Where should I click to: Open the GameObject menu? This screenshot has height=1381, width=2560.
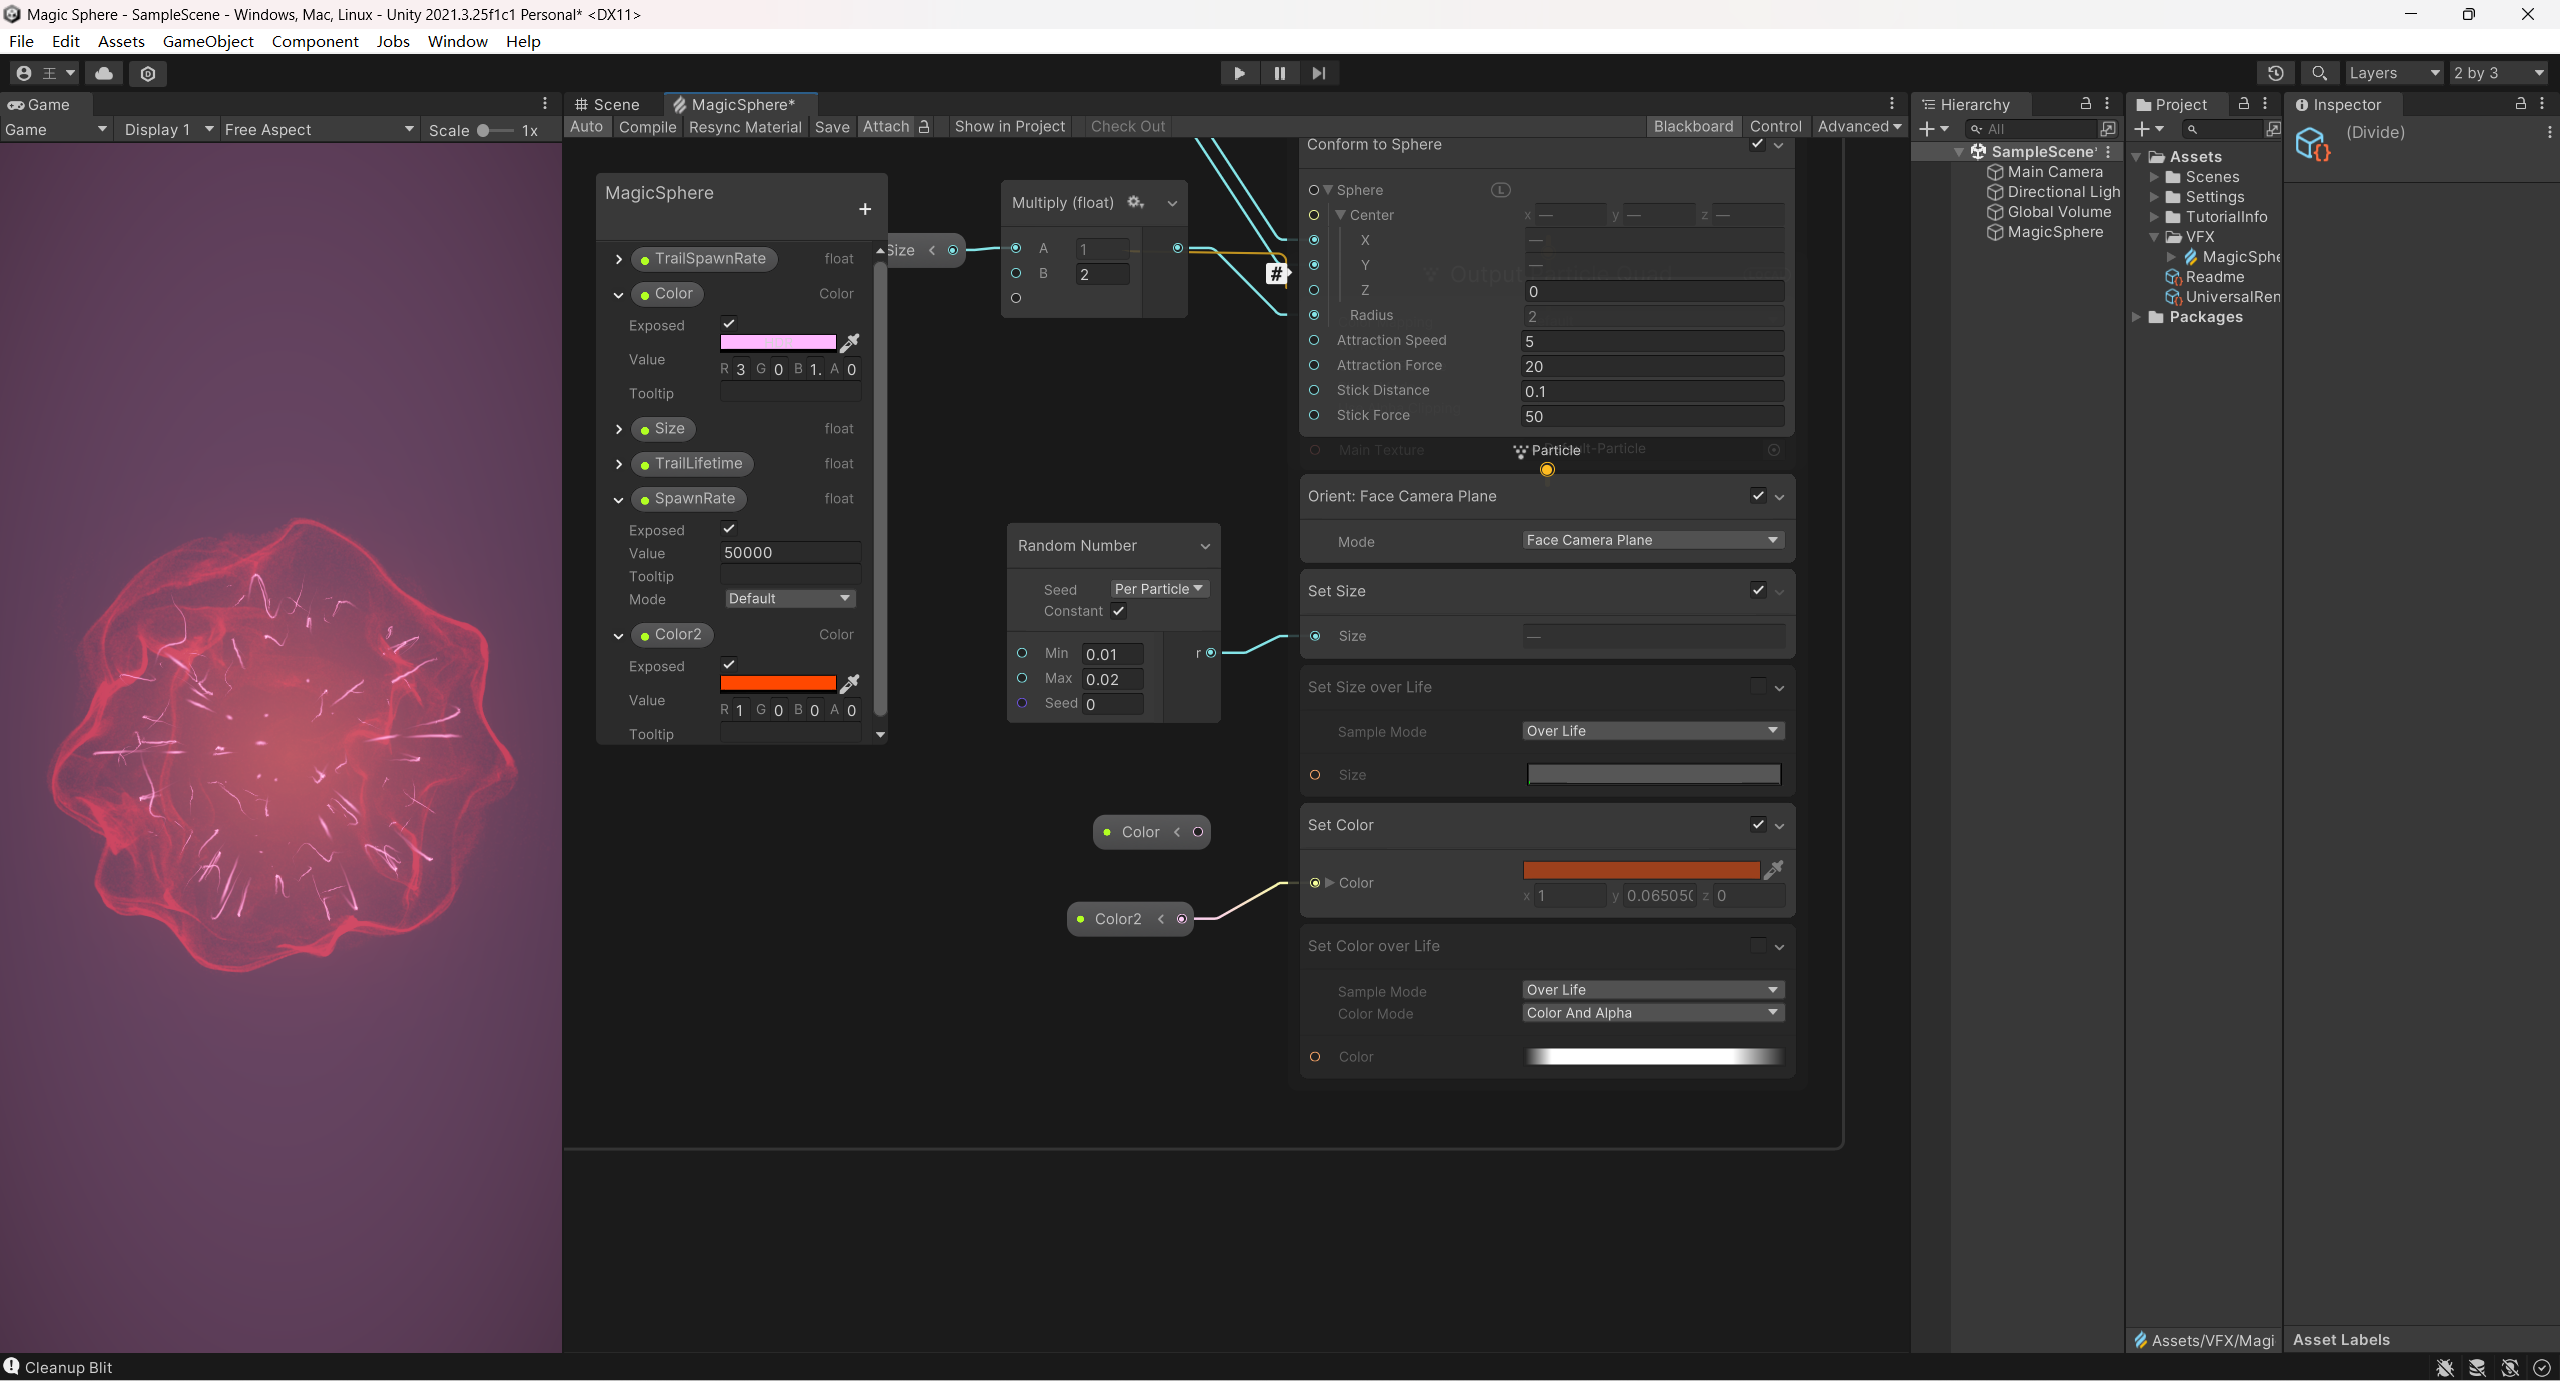pyautogui.click(x=208, y=41)
